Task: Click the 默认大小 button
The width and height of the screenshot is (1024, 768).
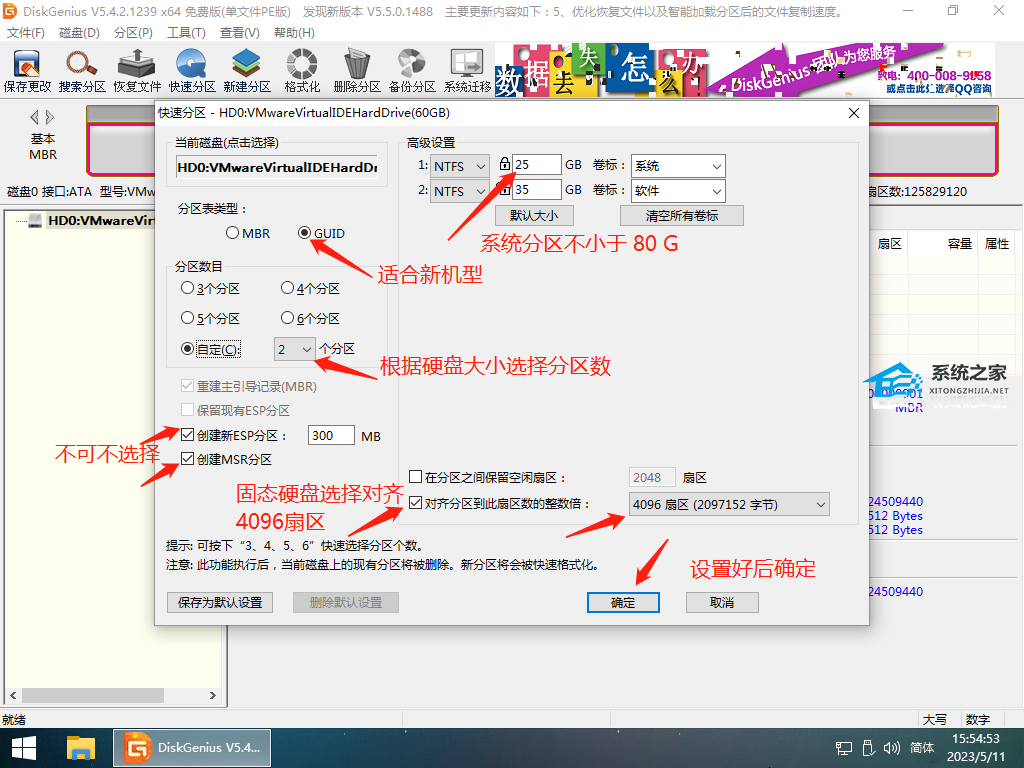Action: [x=534, y=216]
